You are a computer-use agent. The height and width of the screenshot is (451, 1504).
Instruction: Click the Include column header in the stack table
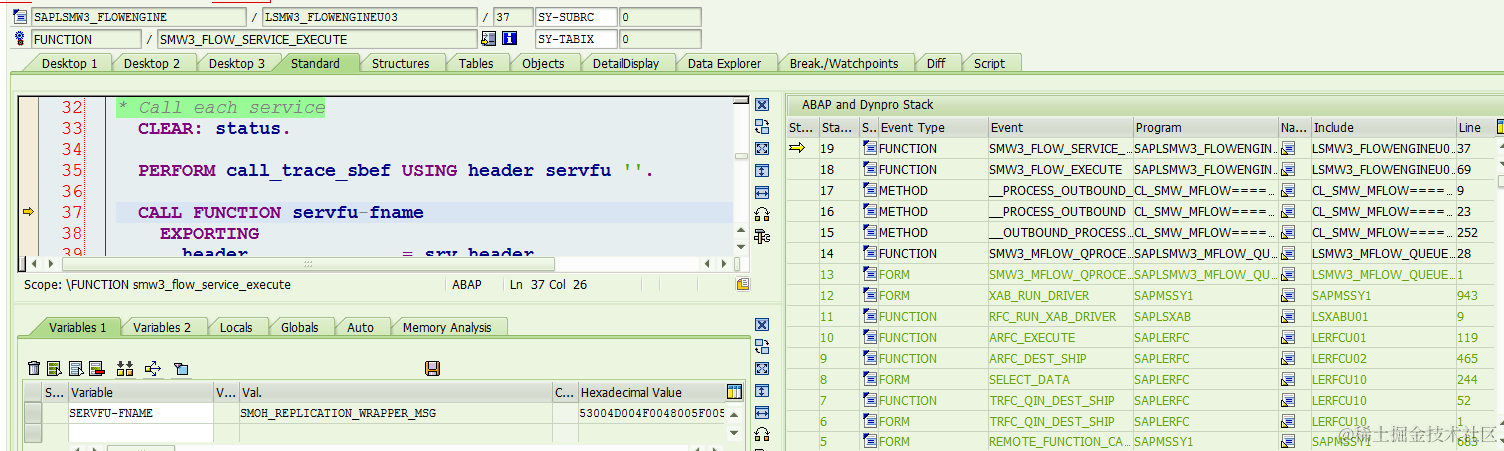click(x=1383, y=127)
